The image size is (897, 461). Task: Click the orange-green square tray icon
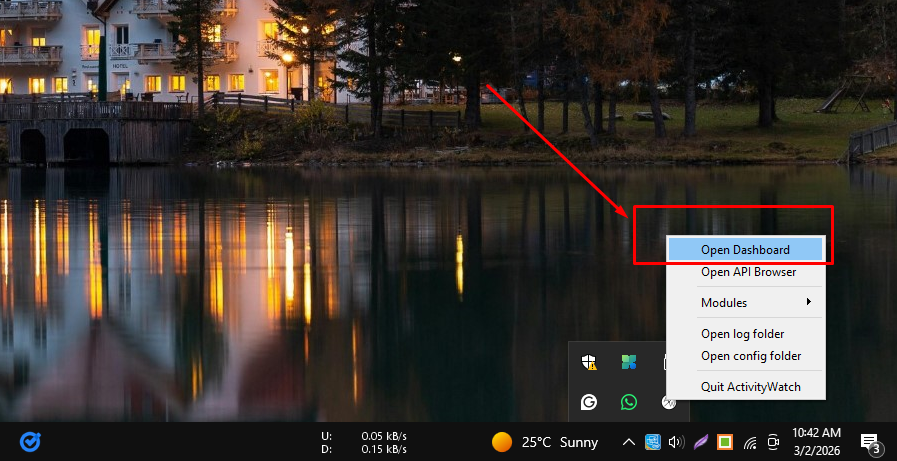(725, 442)
